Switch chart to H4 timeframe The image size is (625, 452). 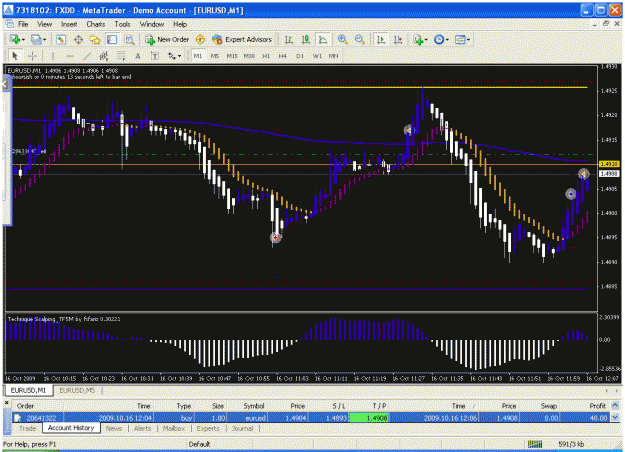[283, 56]
